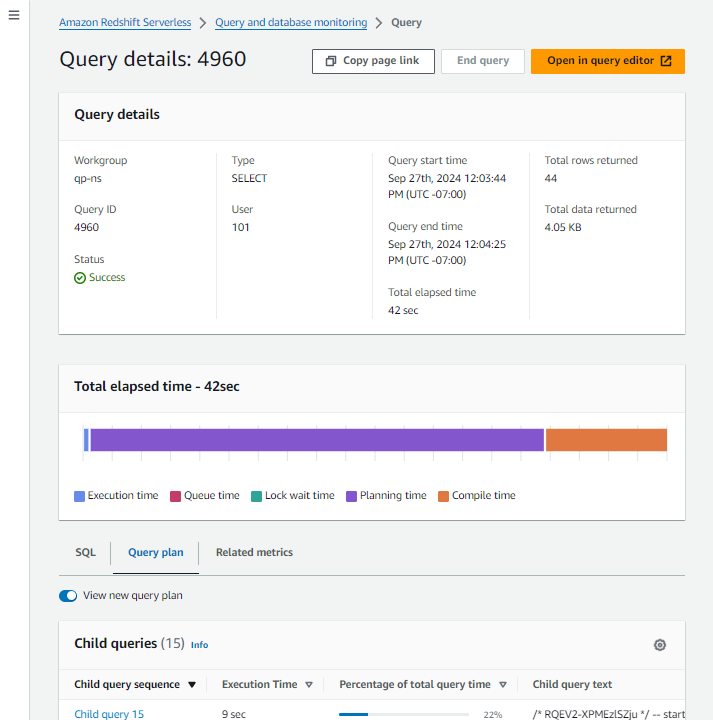Open the Child query 15 link
The height and width of the screenshot is (720, 713).
pos(109,714)
